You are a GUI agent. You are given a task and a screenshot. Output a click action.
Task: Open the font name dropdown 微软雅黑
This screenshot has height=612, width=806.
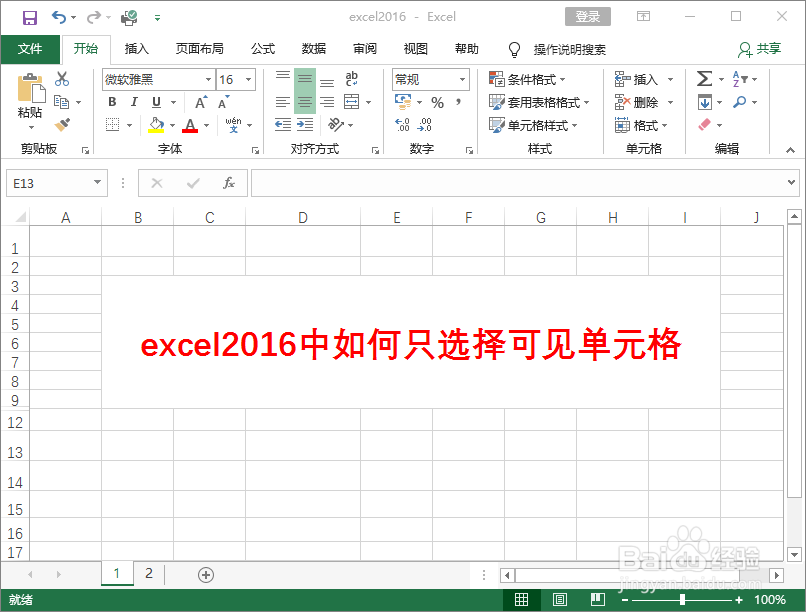[208, 79]
